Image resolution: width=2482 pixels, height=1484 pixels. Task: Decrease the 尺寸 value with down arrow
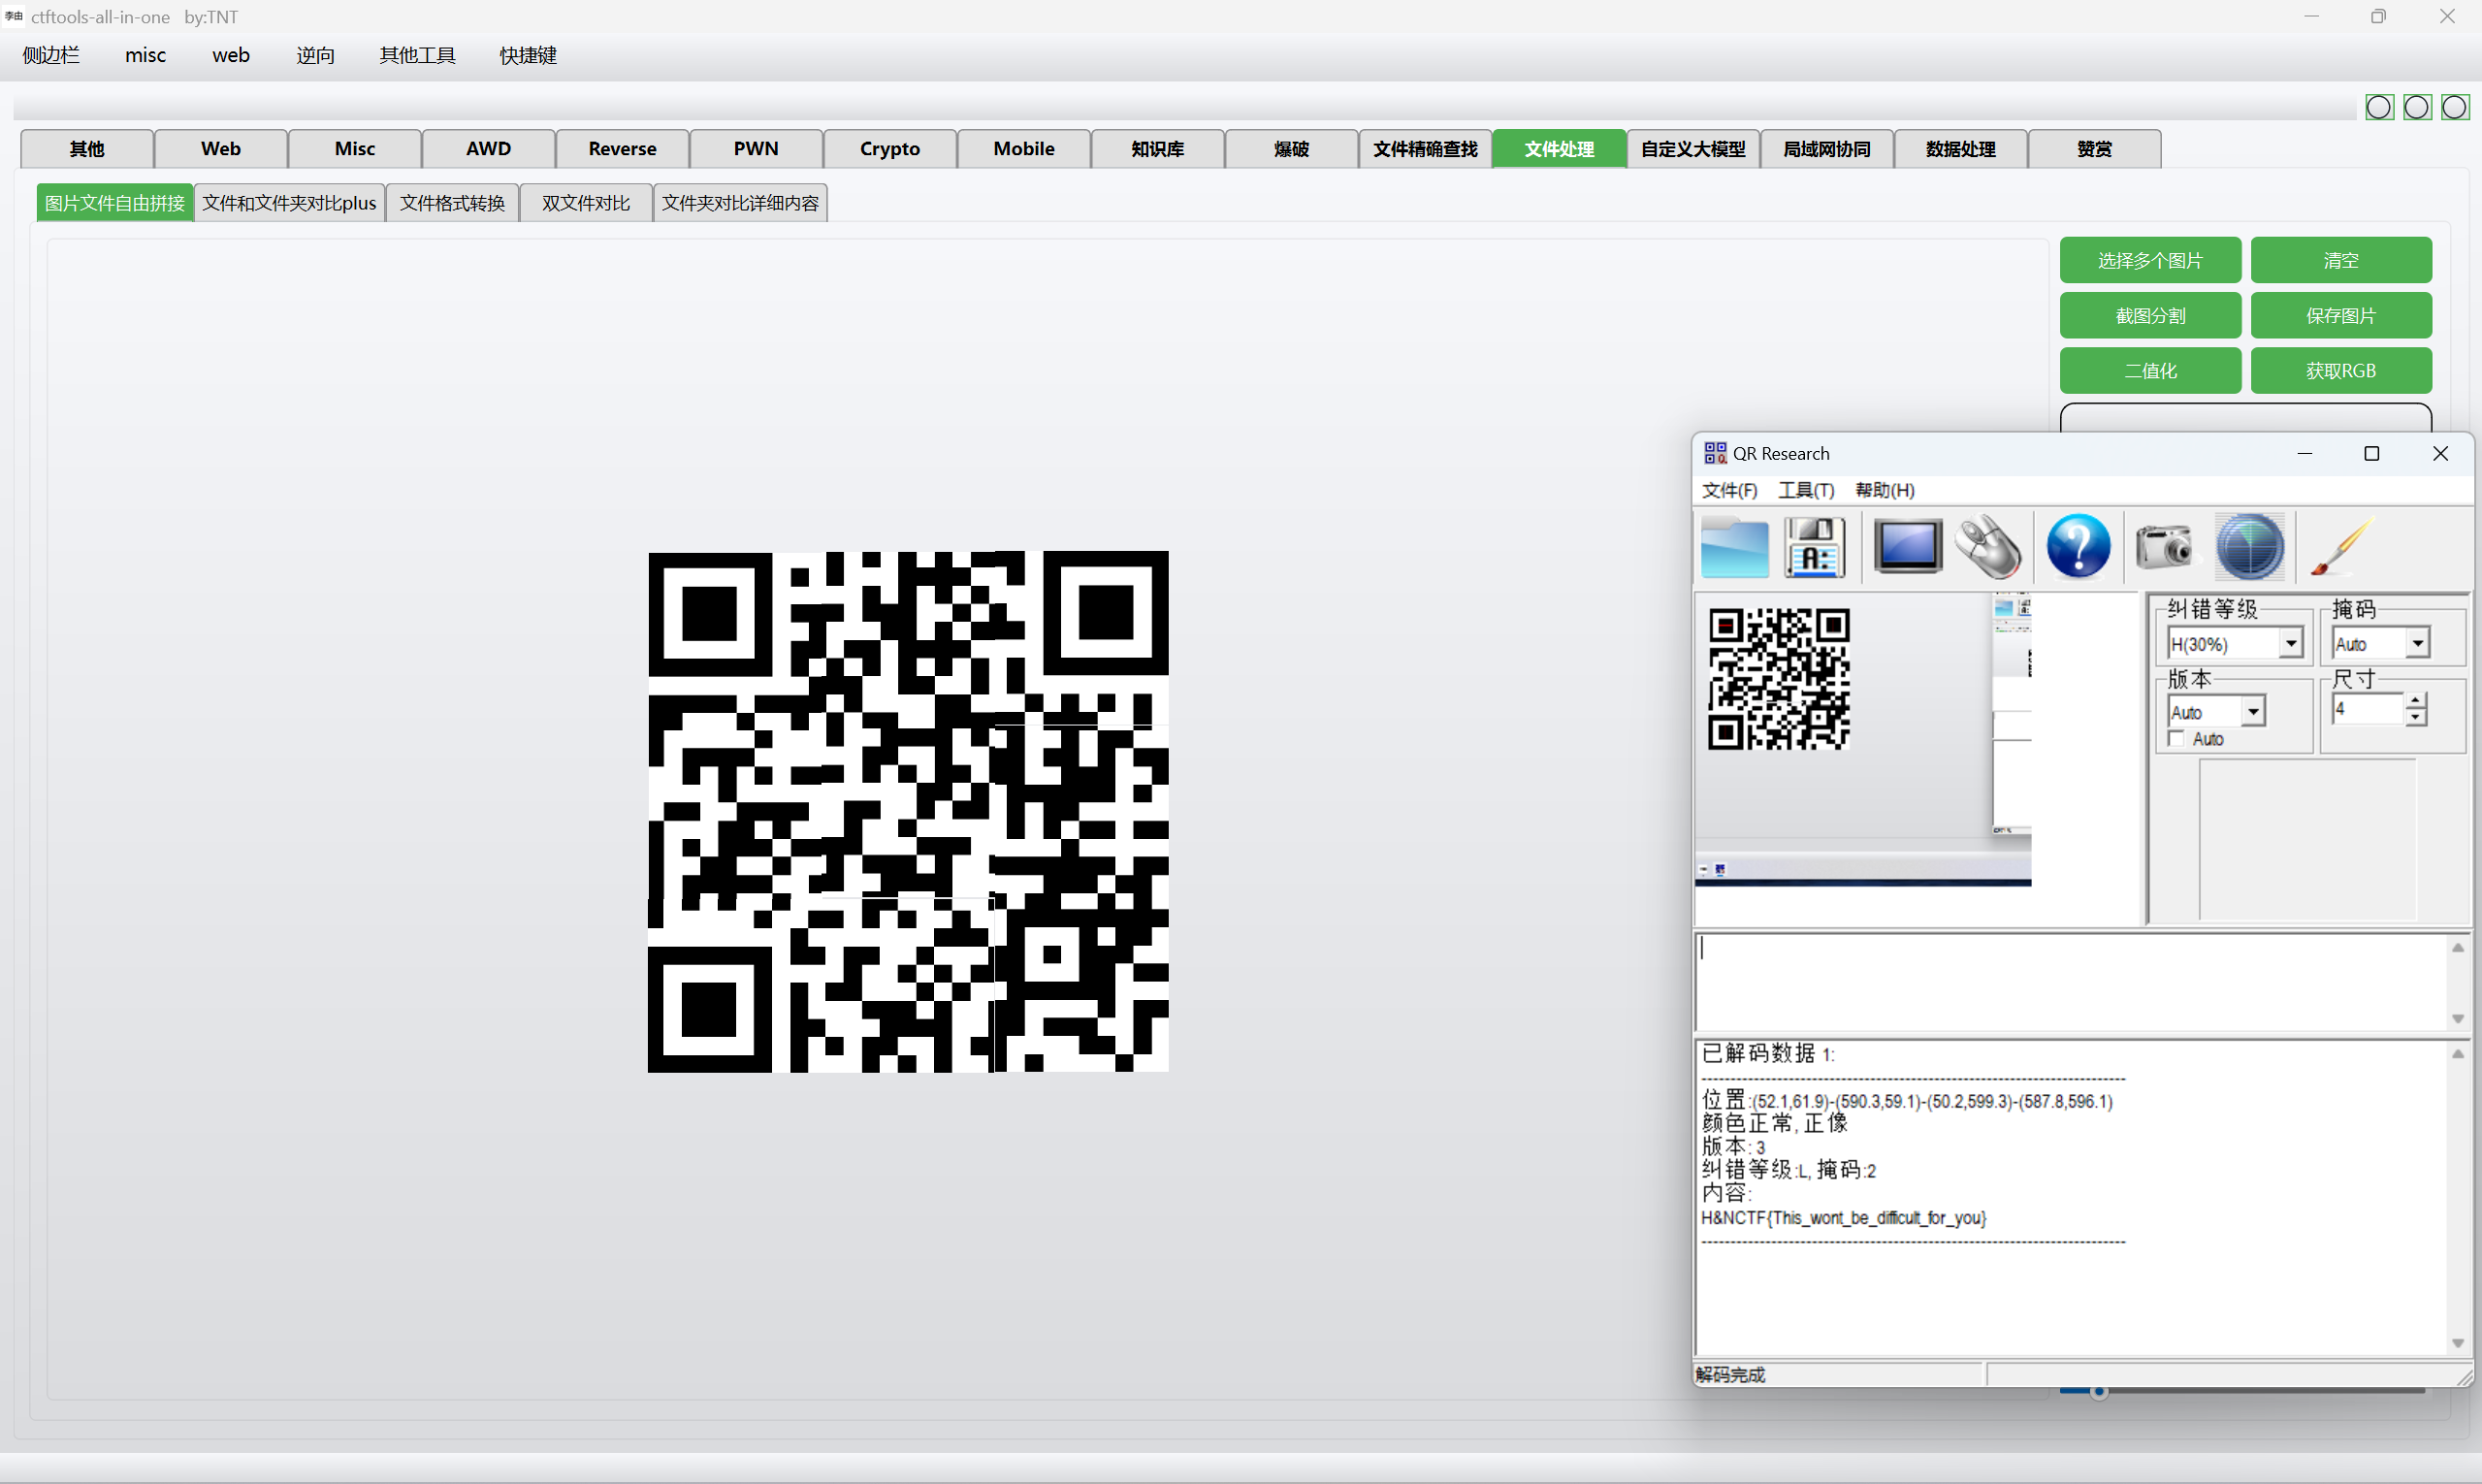coord(2415,717)
